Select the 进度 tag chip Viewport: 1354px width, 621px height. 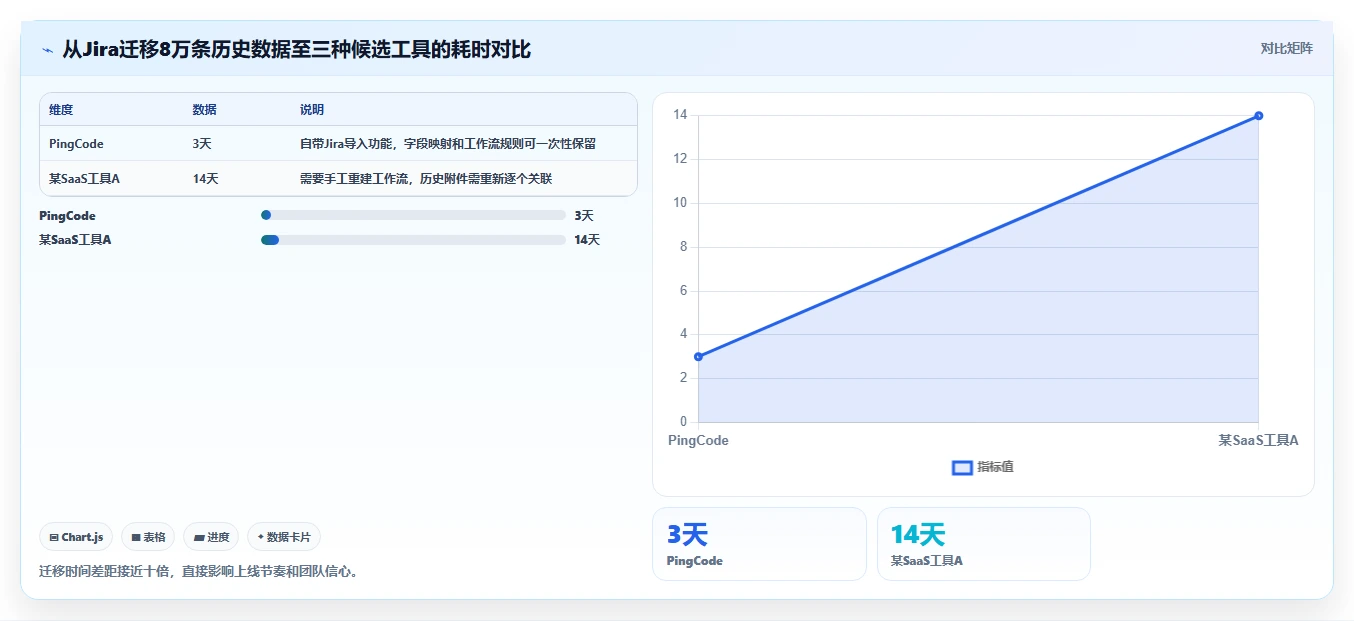click(211, 537)
